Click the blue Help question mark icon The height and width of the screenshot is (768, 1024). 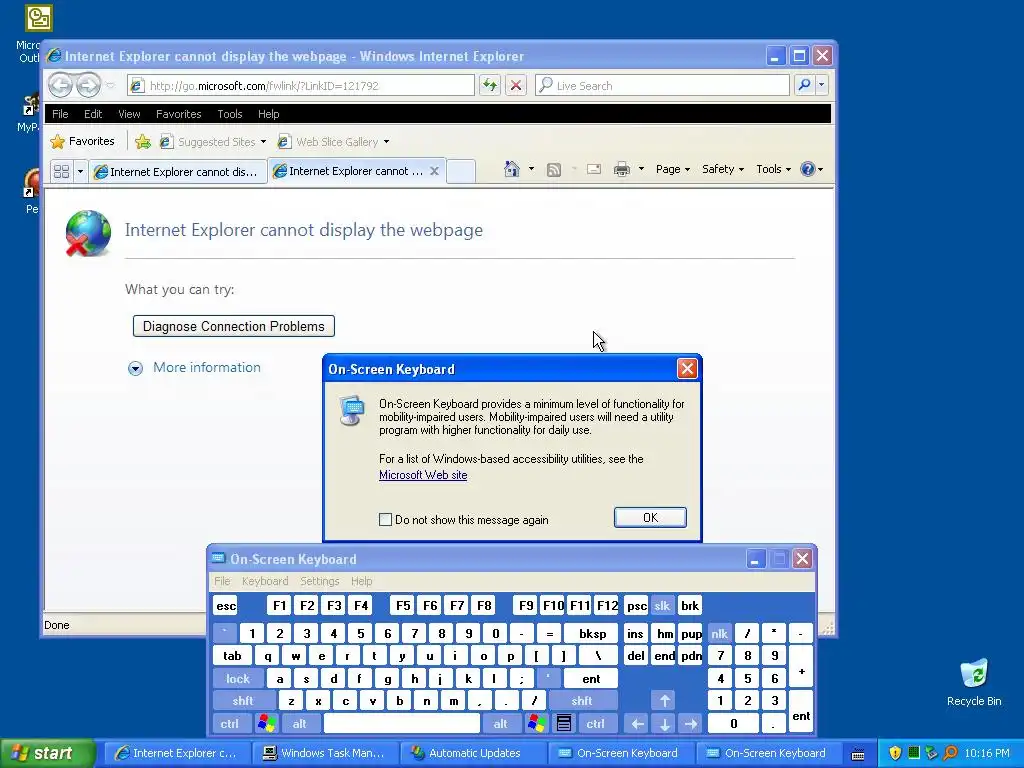click(808, 169)
